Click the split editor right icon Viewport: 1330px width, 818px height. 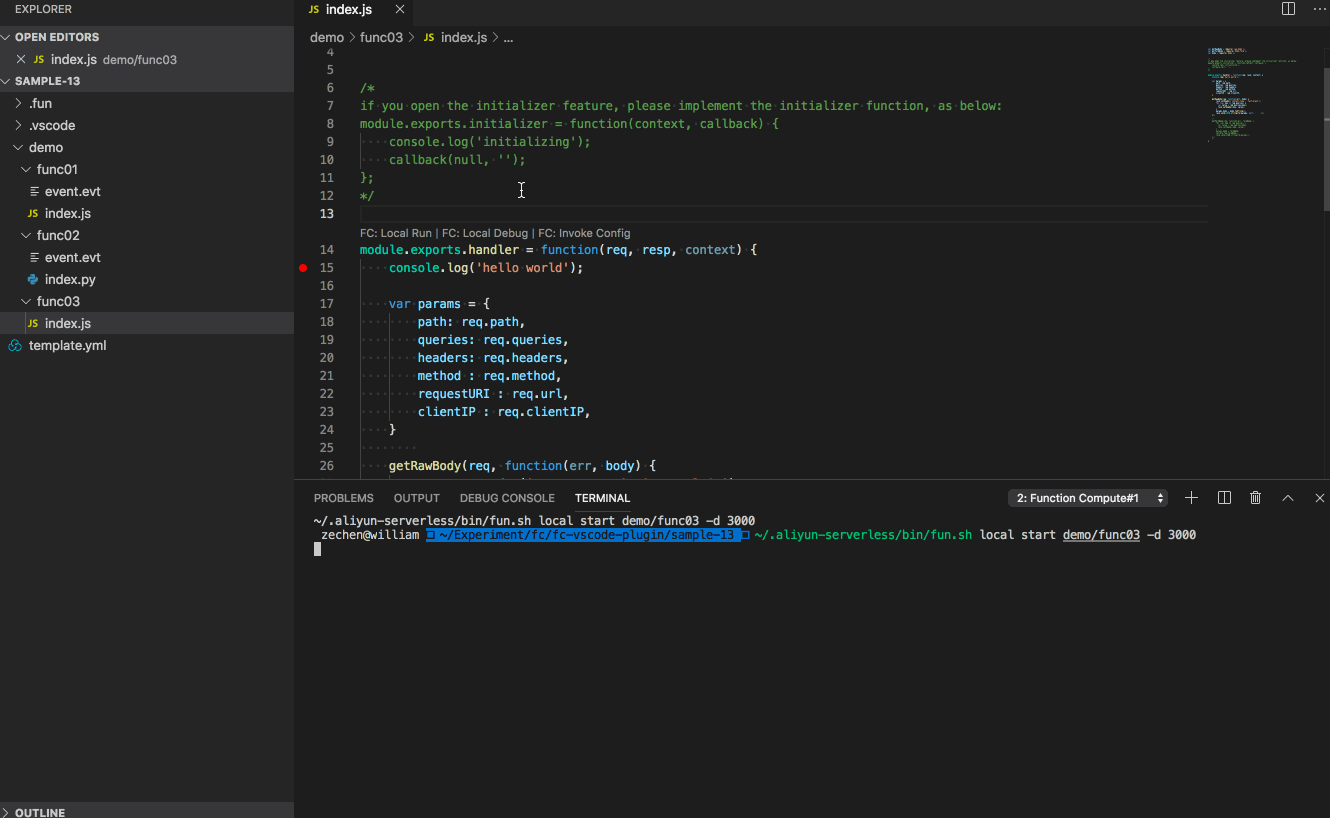coord(1288,9)
